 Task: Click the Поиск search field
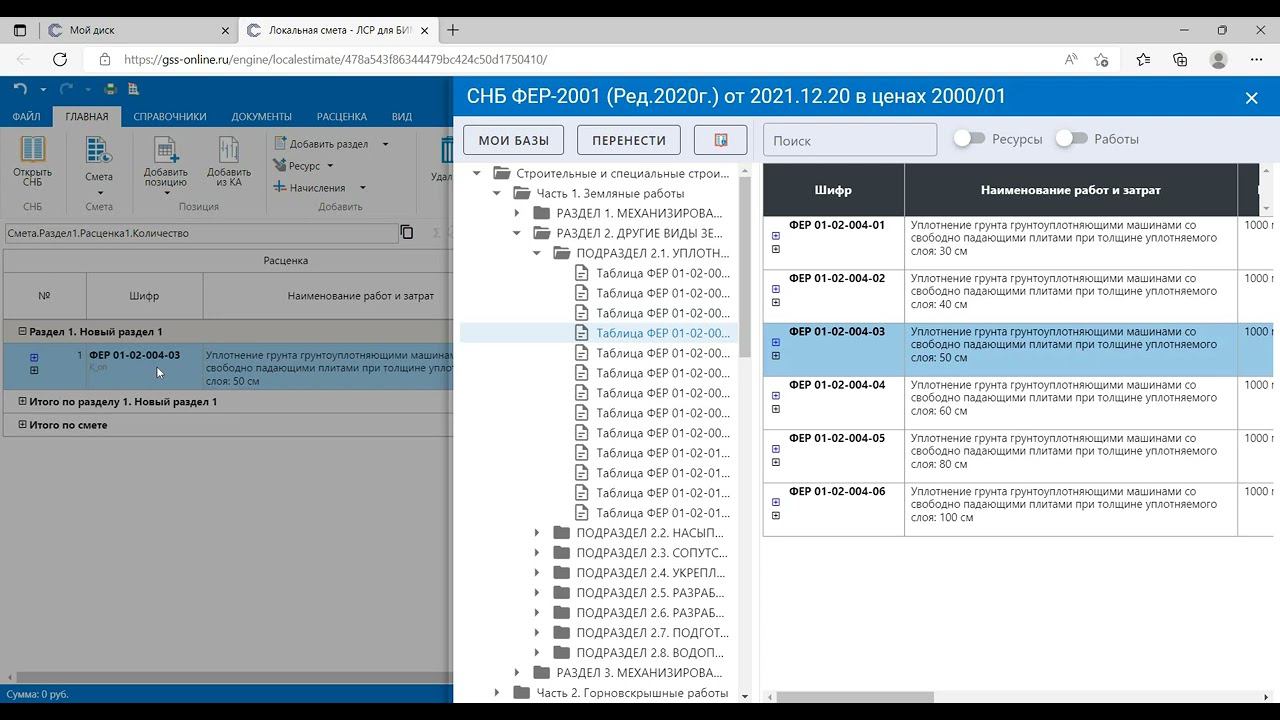pos(850,140)
